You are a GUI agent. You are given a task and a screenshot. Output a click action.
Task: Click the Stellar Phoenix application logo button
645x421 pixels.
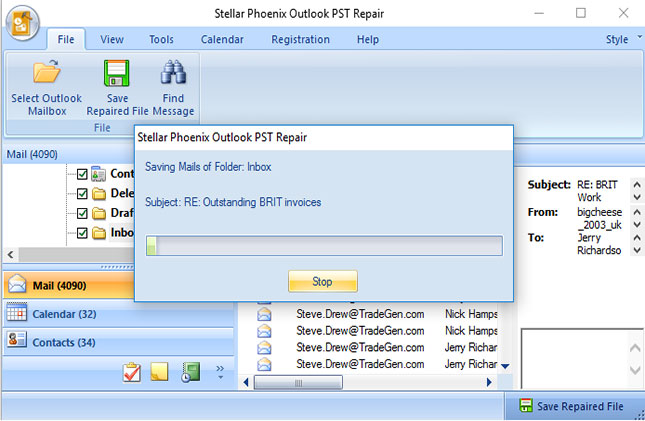coord(20,22)
